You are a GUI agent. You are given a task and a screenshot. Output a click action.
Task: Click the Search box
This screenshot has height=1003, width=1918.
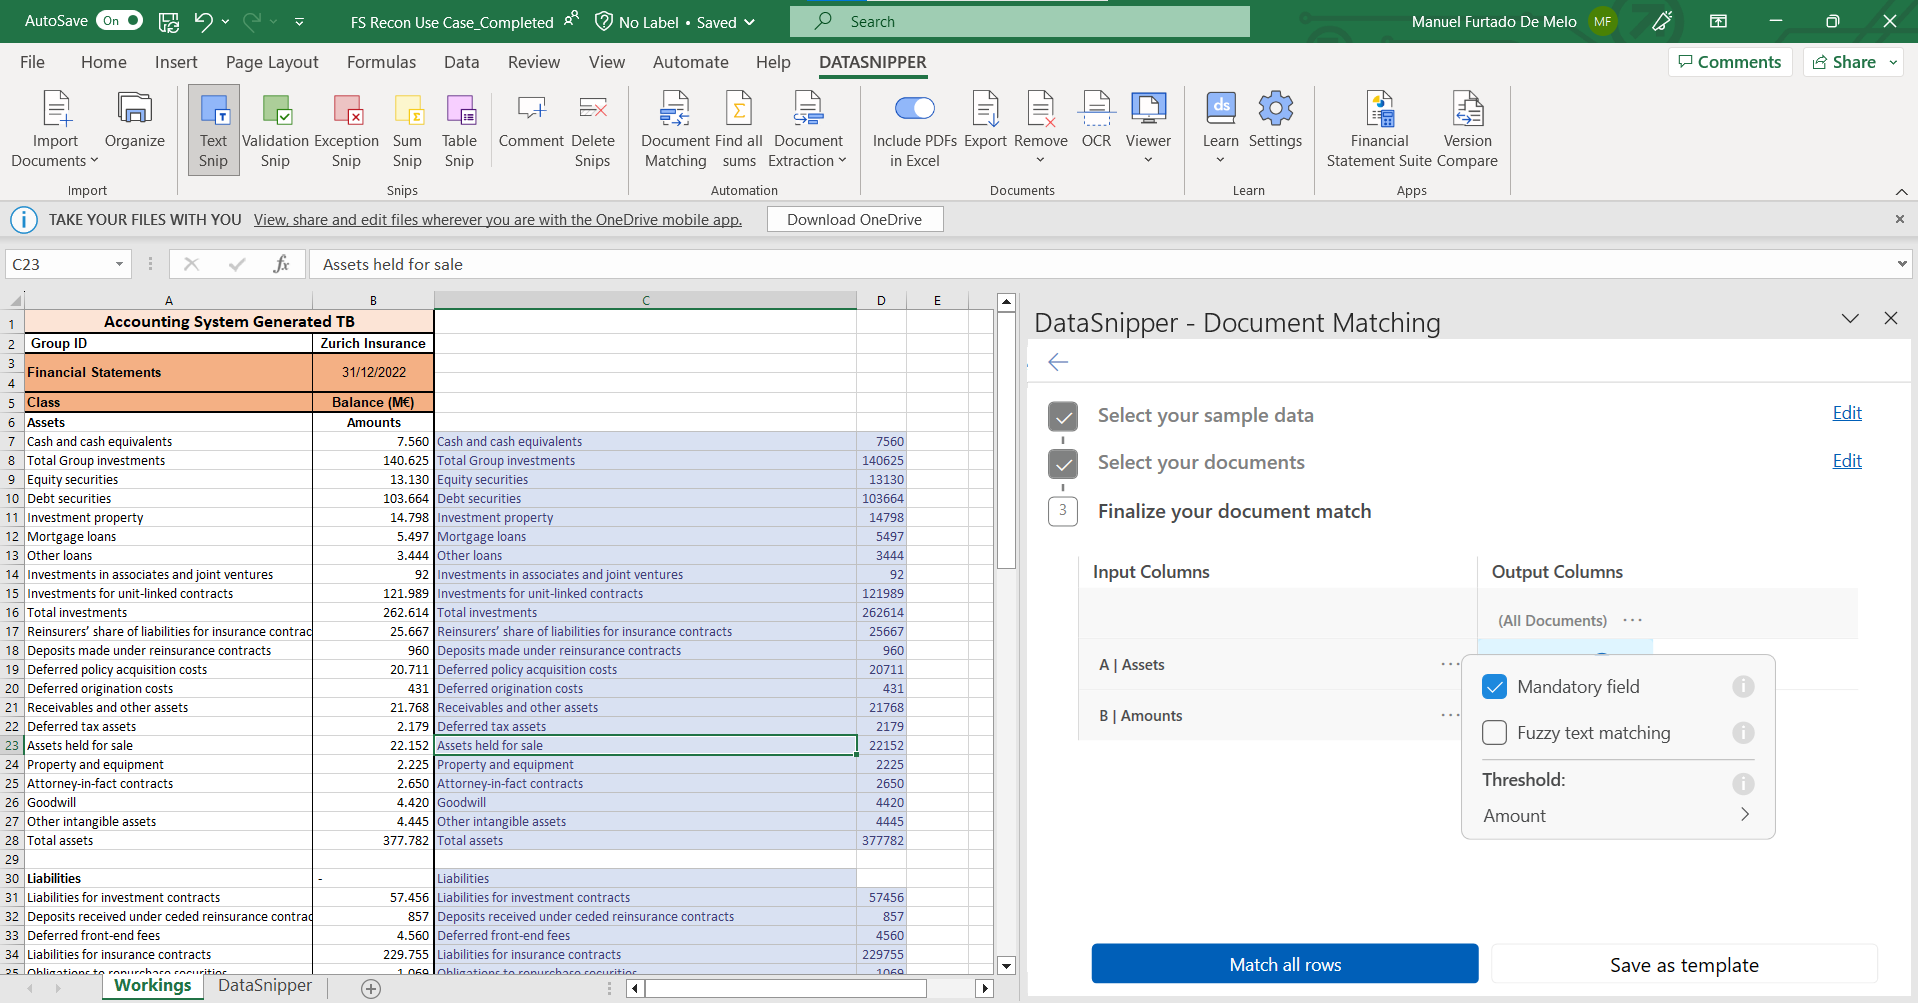click(1020, 21)
